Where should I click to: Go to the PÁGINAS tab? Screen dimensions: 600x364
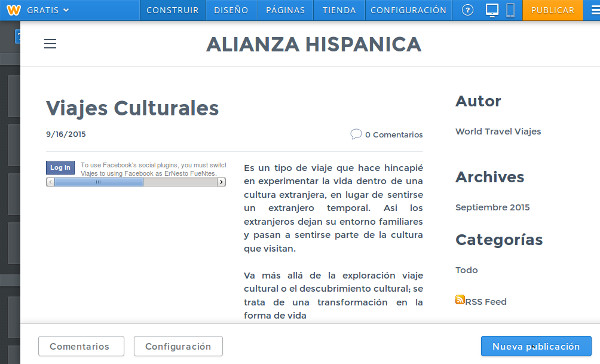(x=285, y=10)
